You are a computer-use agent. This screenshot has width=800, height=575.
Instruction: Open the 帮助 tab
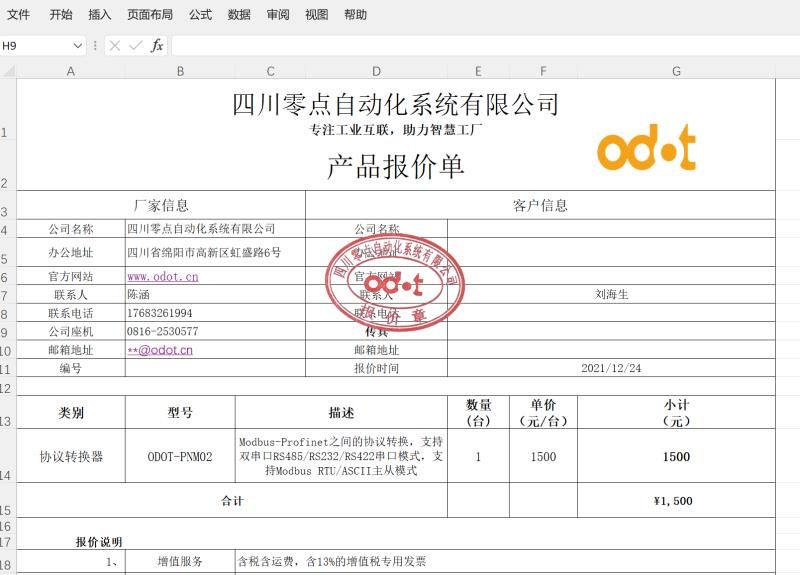point(356,15)
